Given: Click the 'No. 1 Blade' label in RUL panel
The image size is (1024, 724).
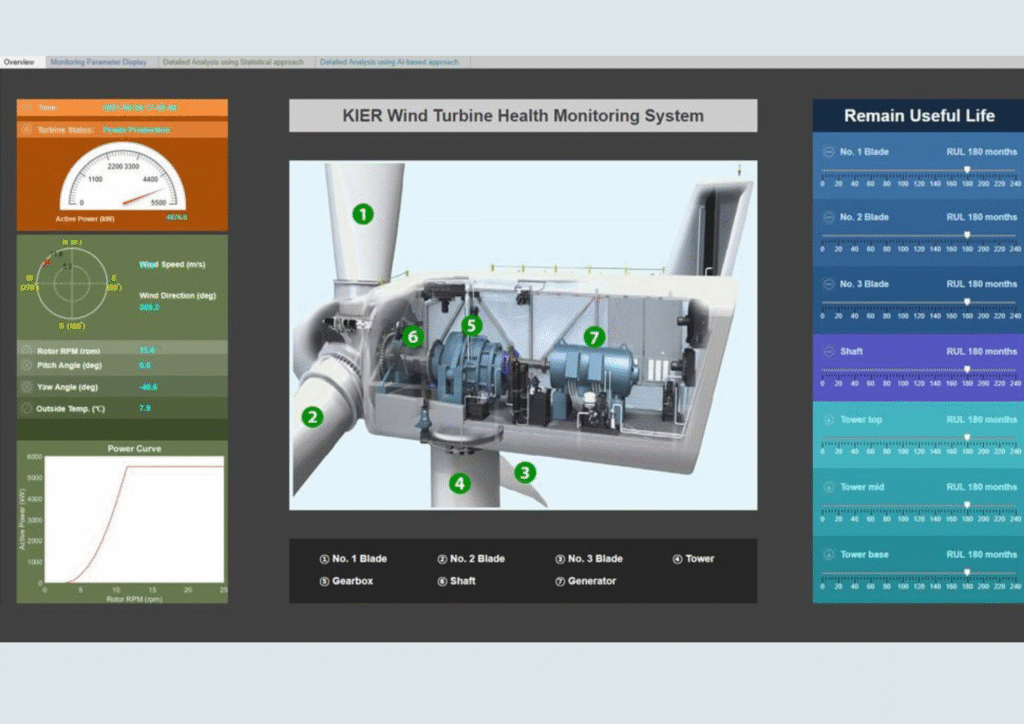Looking at the screenshot, I should coord(864,151).
